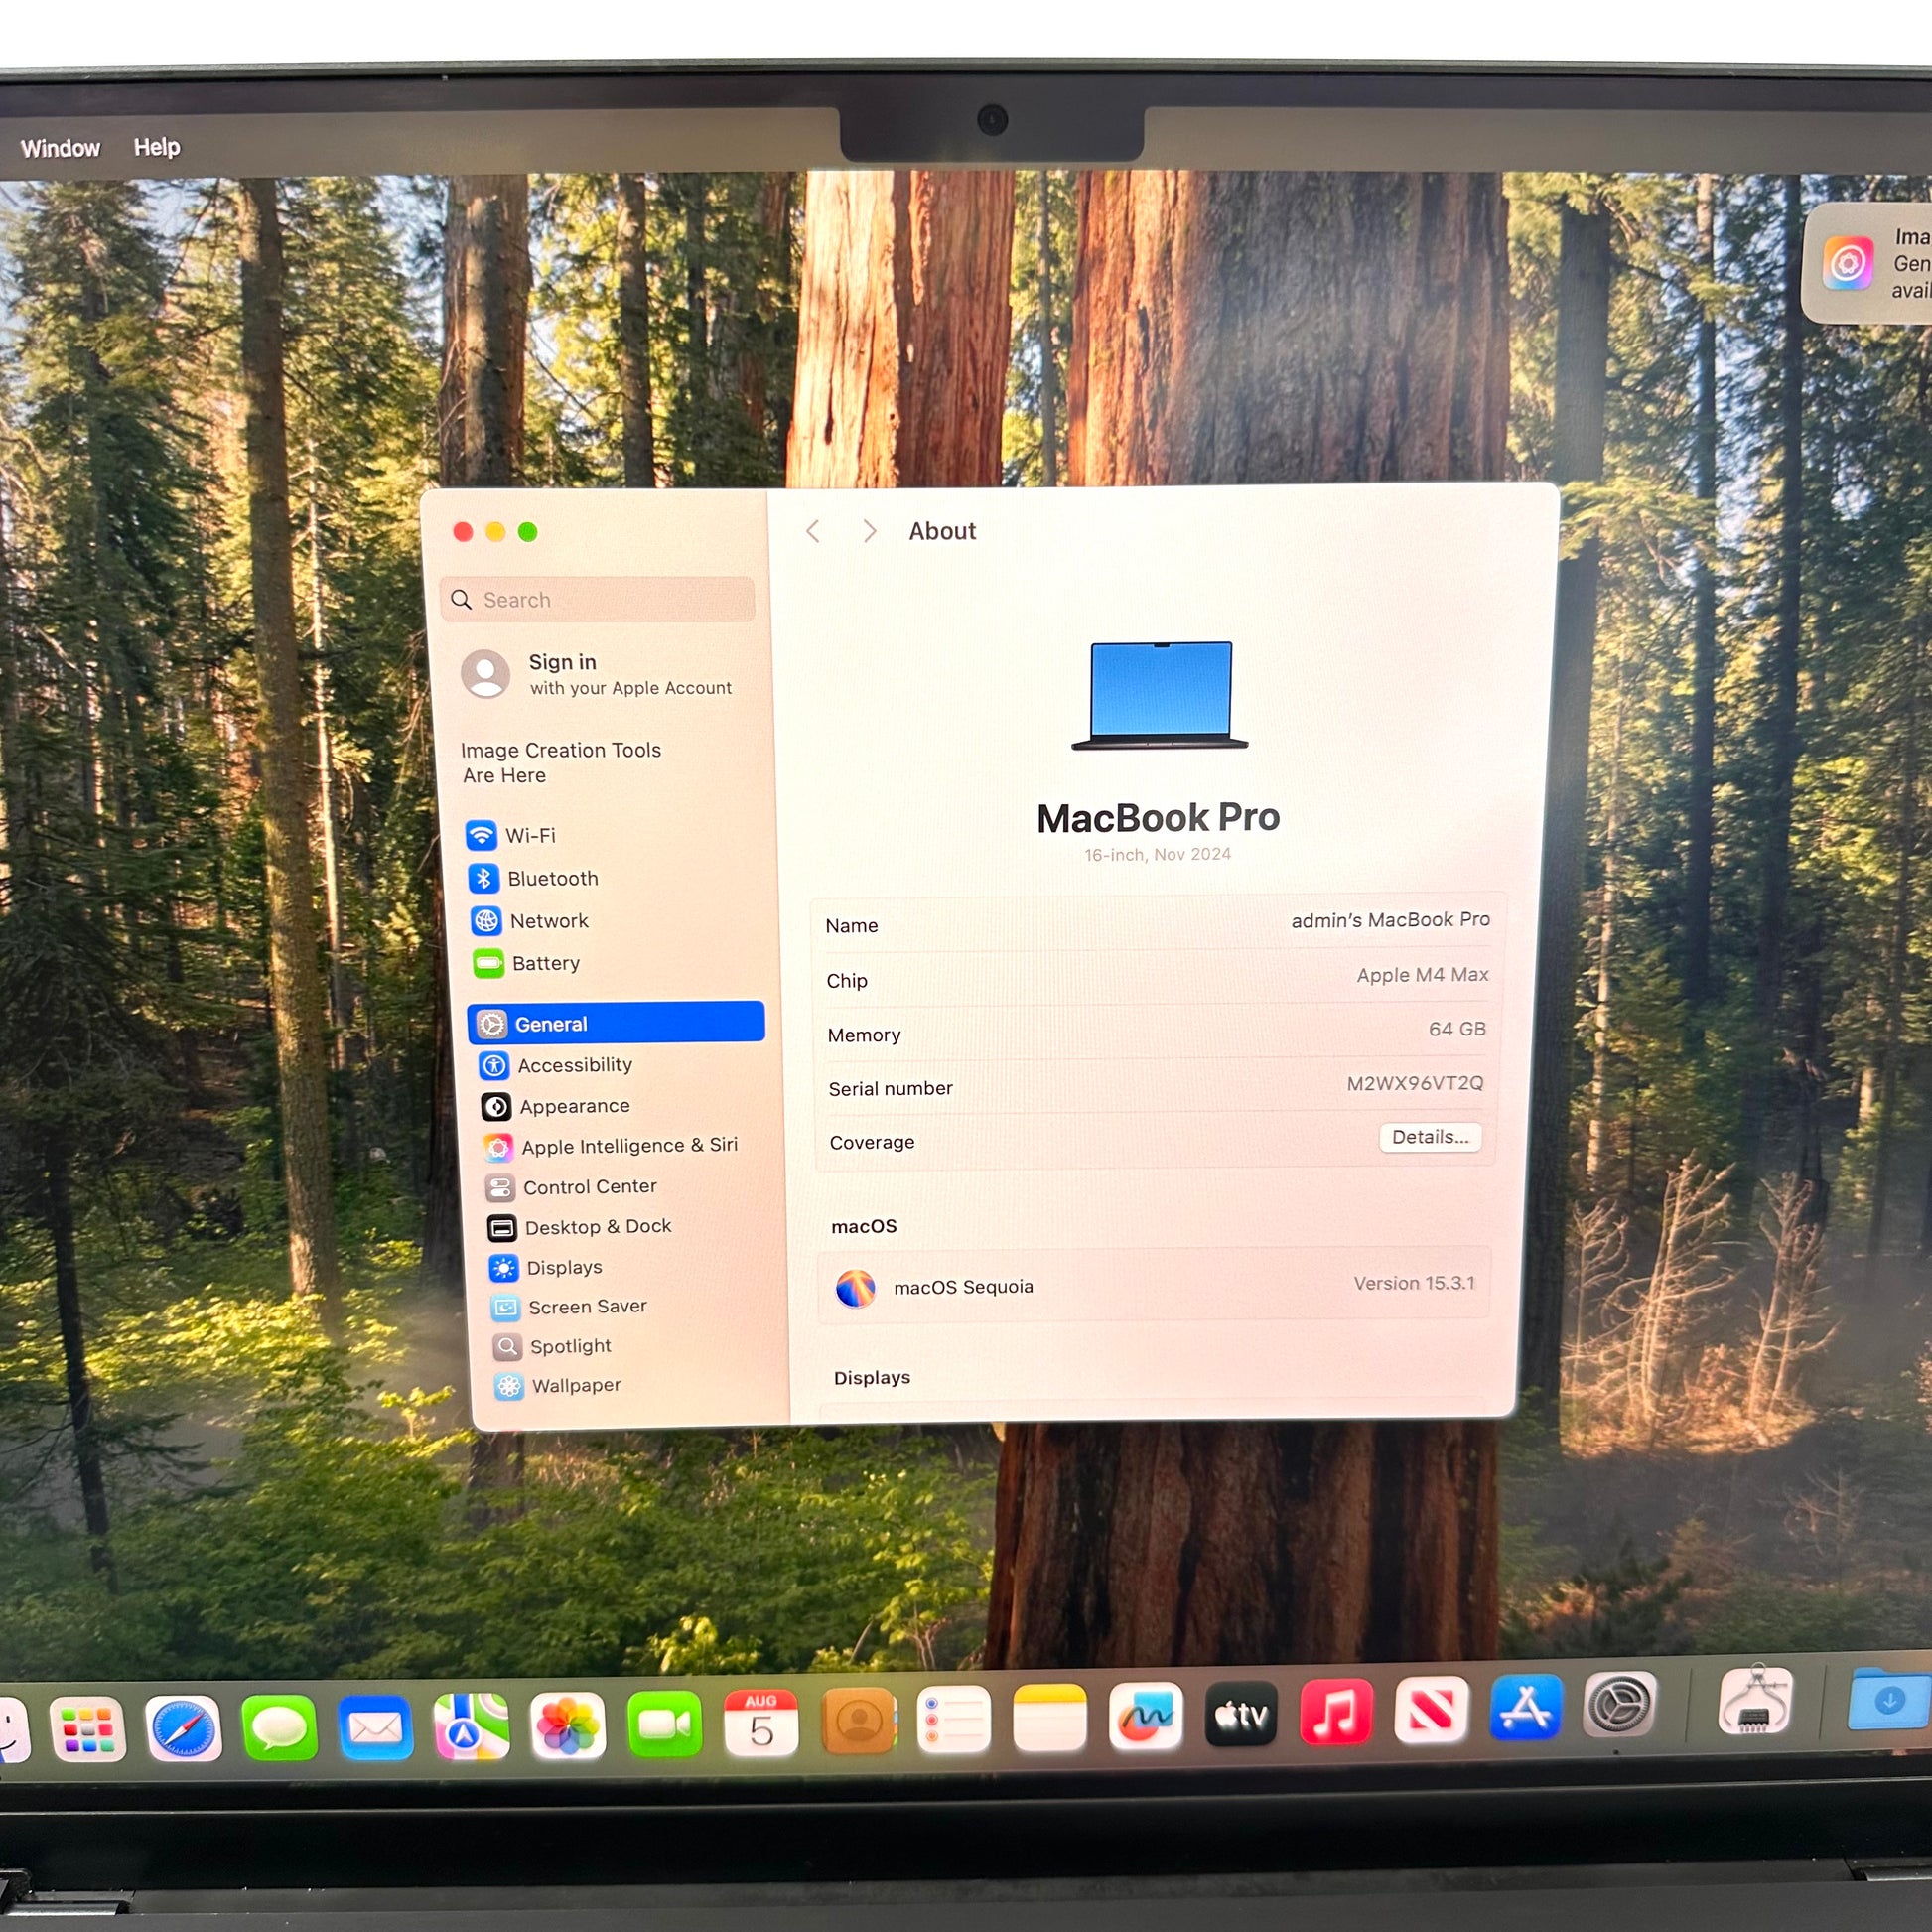Open Image Creation Tools Are Here notice
This screenshot has width=1932, height=1932.
click(560, 762)
